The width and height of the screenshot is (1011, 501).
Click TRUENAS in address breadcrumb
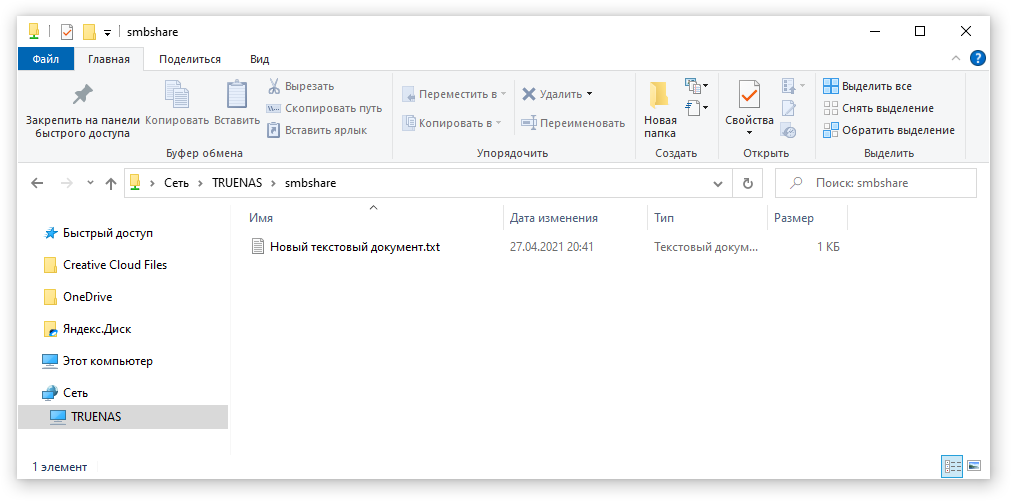237,183
